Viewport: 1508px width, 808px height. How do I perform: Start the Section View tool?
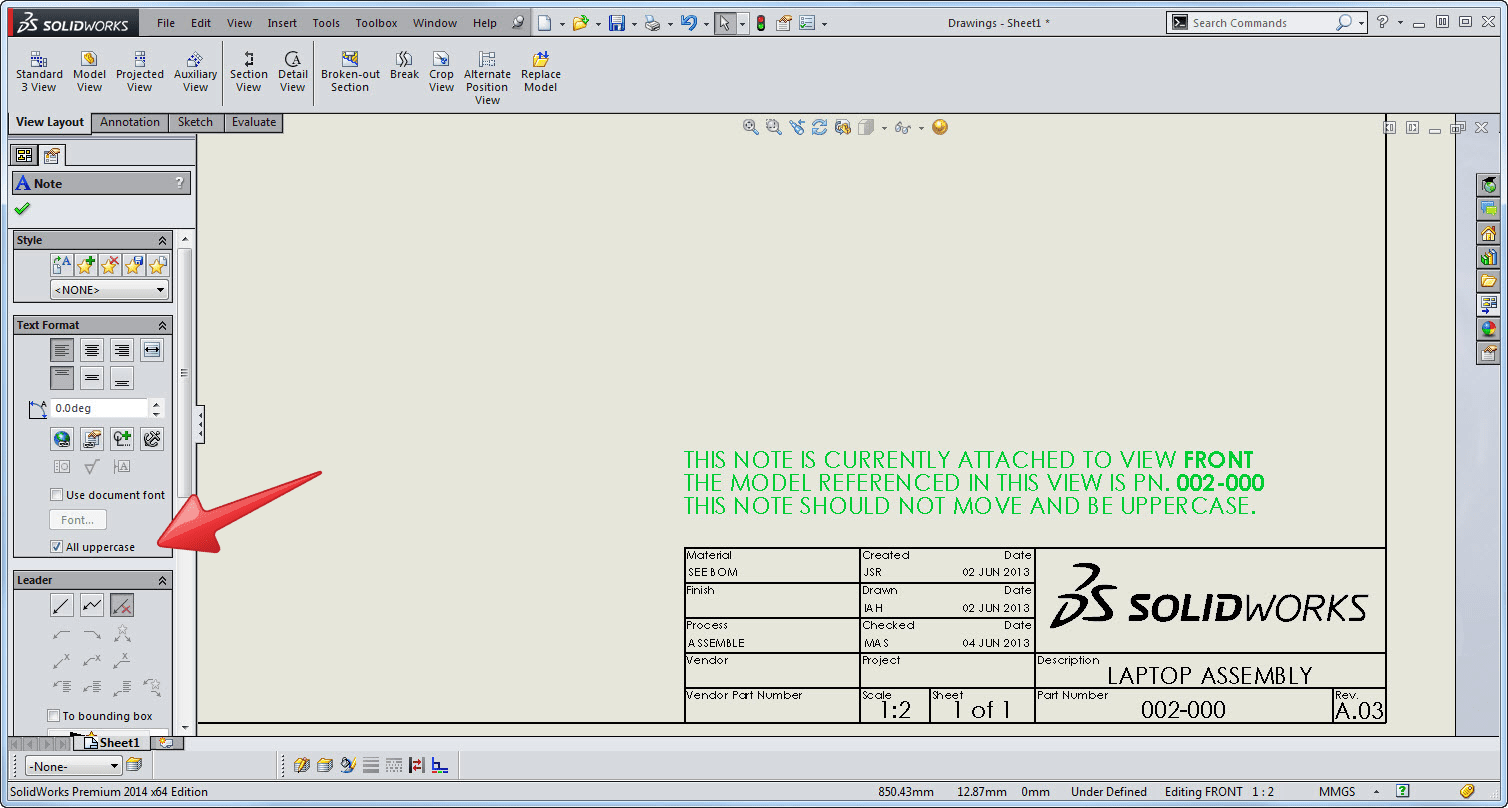click(x=248, y=72)
